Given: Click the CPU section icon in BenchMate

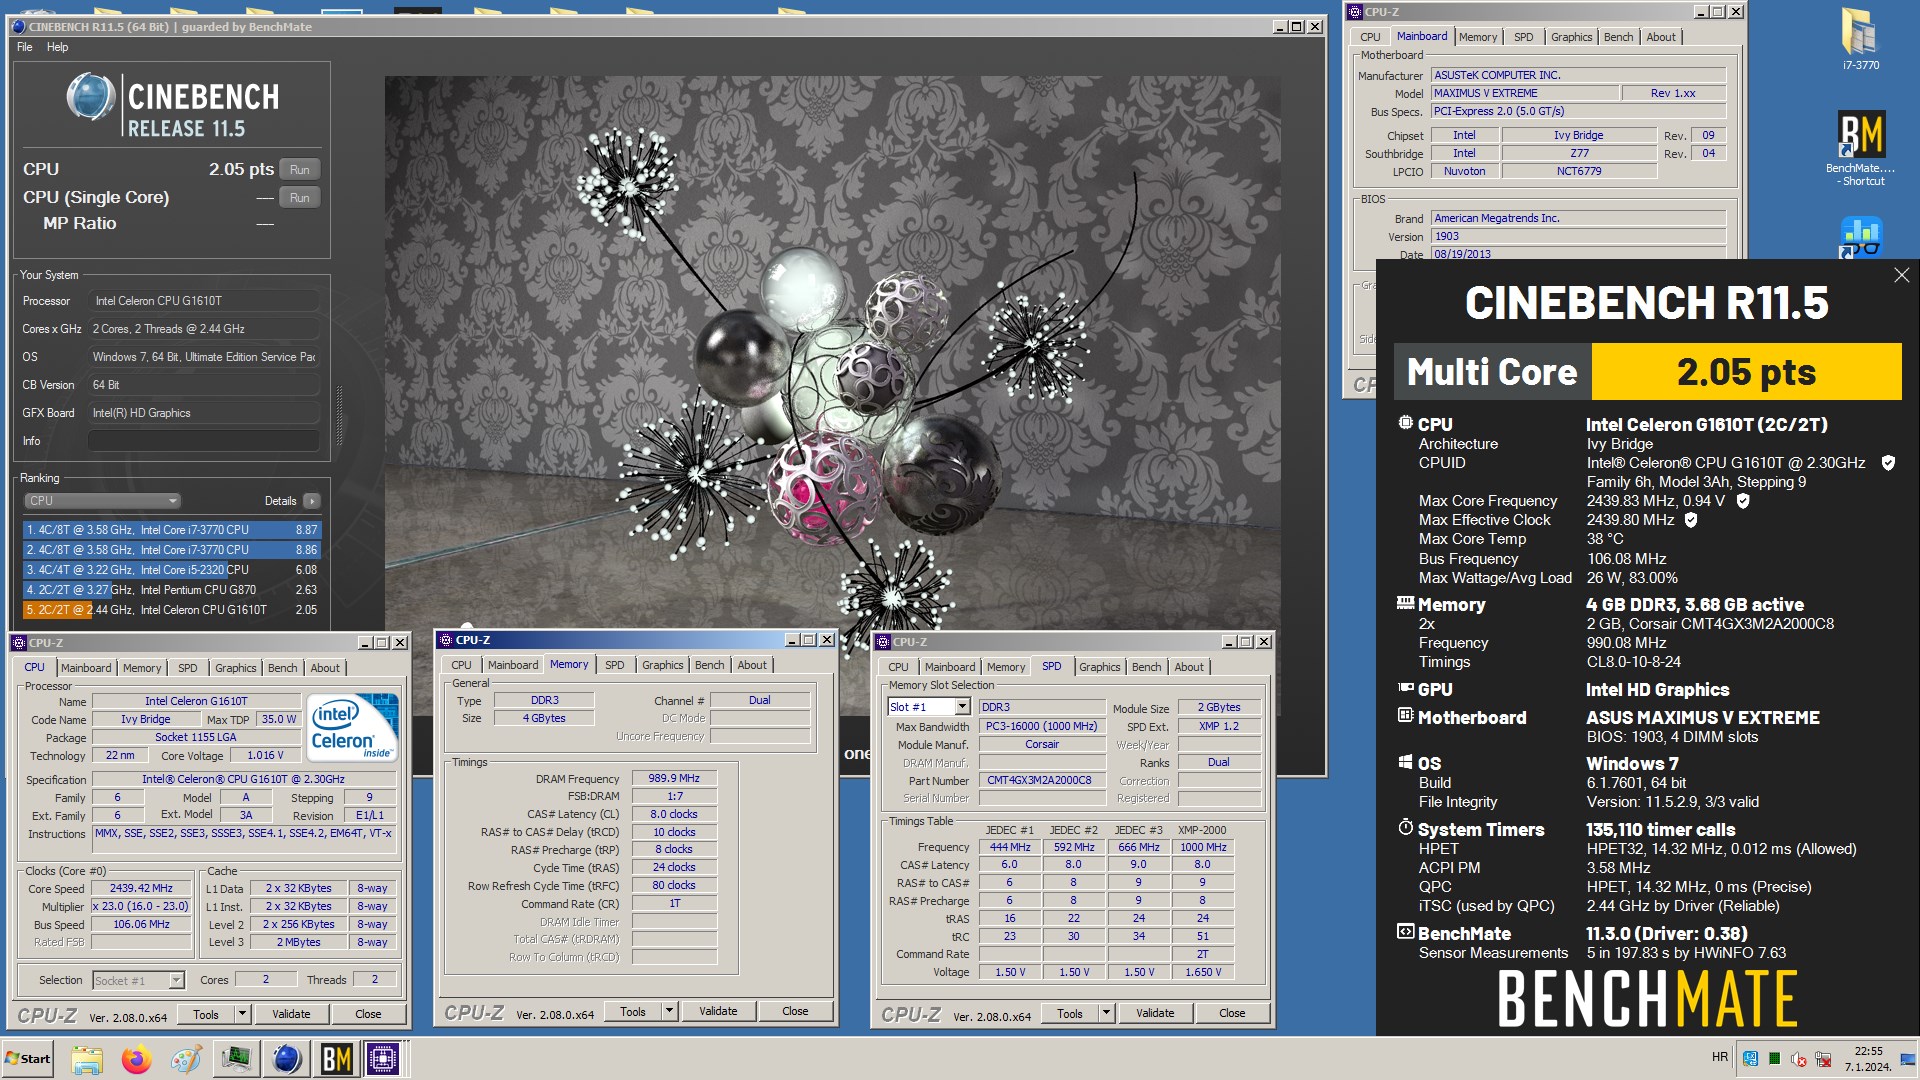Looking at the screenshot, I should pos(1405,423).
